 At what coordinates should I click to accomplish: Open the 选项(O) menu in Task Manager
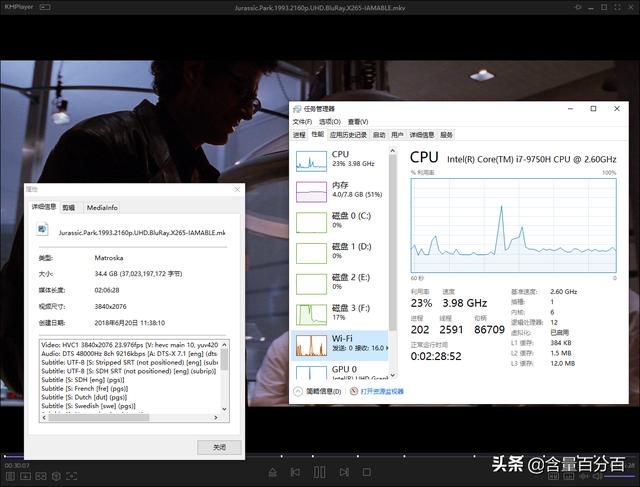point(330,122)
